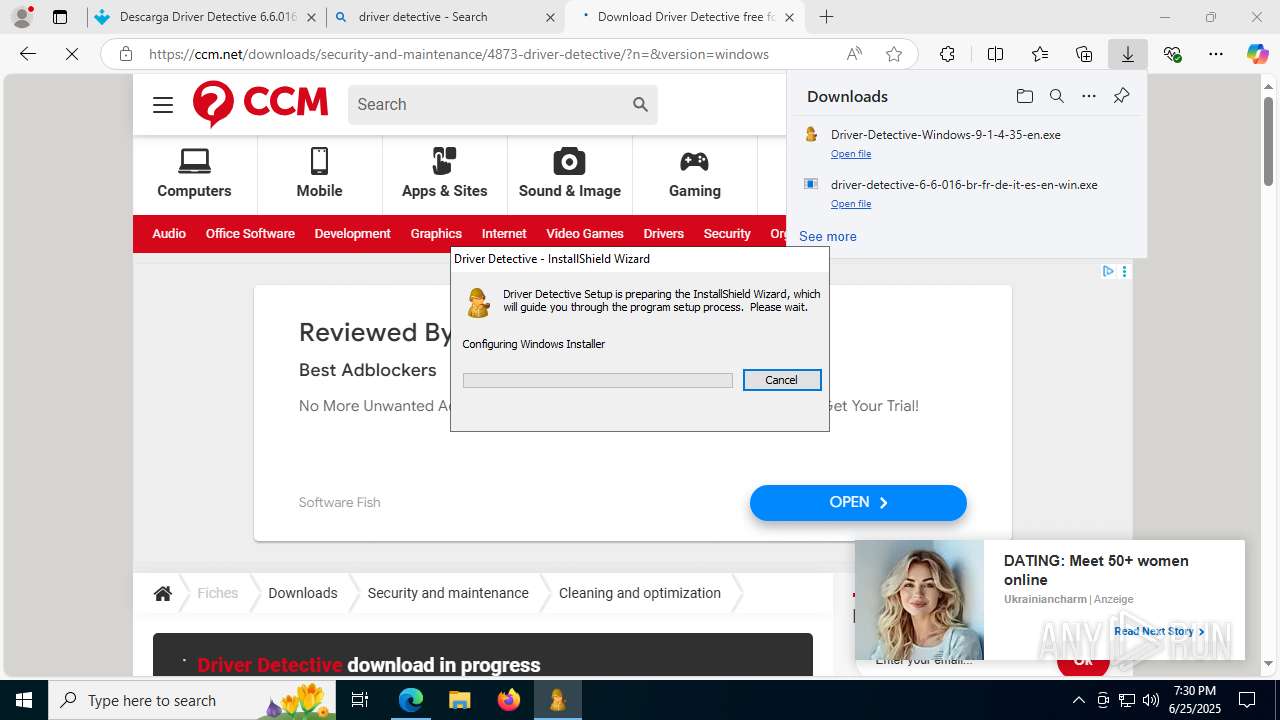Open Security and maintenance breadcrumb
This screenshot has height=720, width=1280.
click(x=448, y=593)
